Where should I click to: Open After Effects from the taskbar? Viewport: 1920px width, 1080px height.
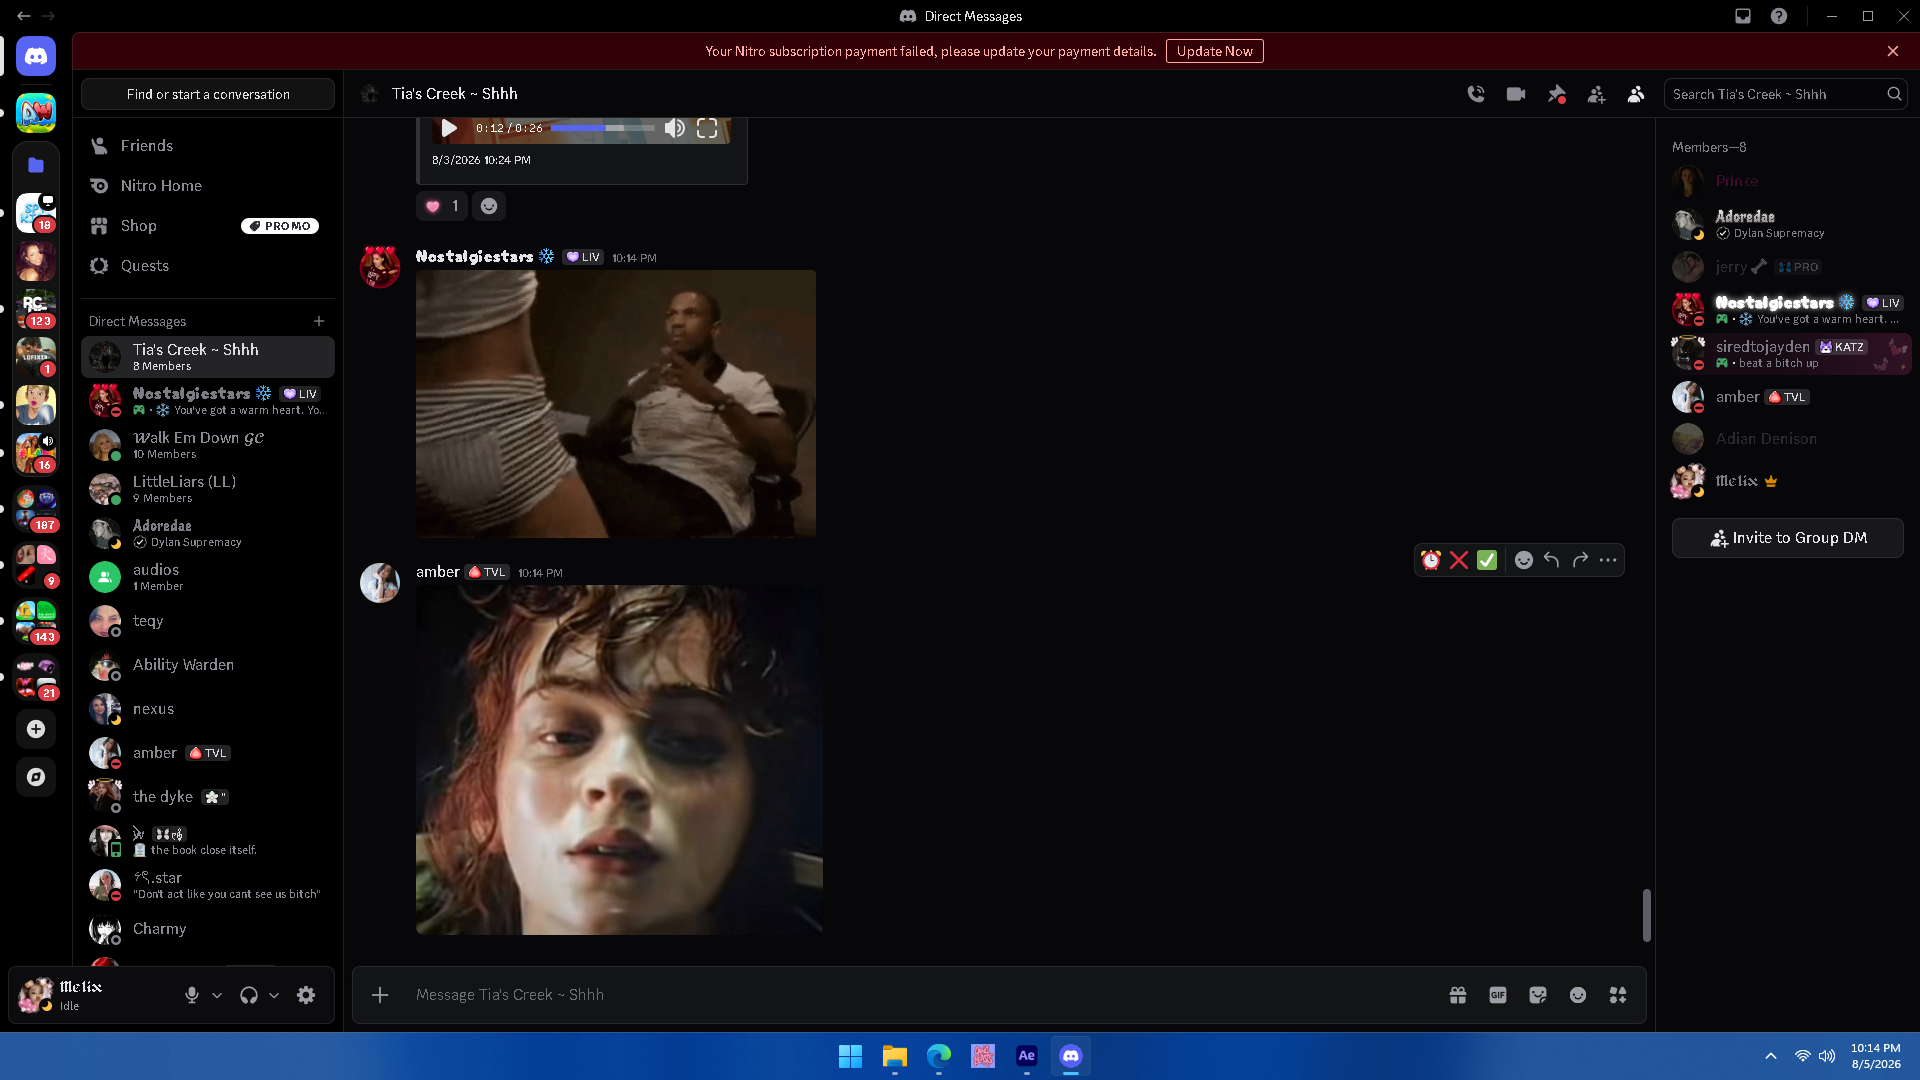[x=1026, y=1056]
